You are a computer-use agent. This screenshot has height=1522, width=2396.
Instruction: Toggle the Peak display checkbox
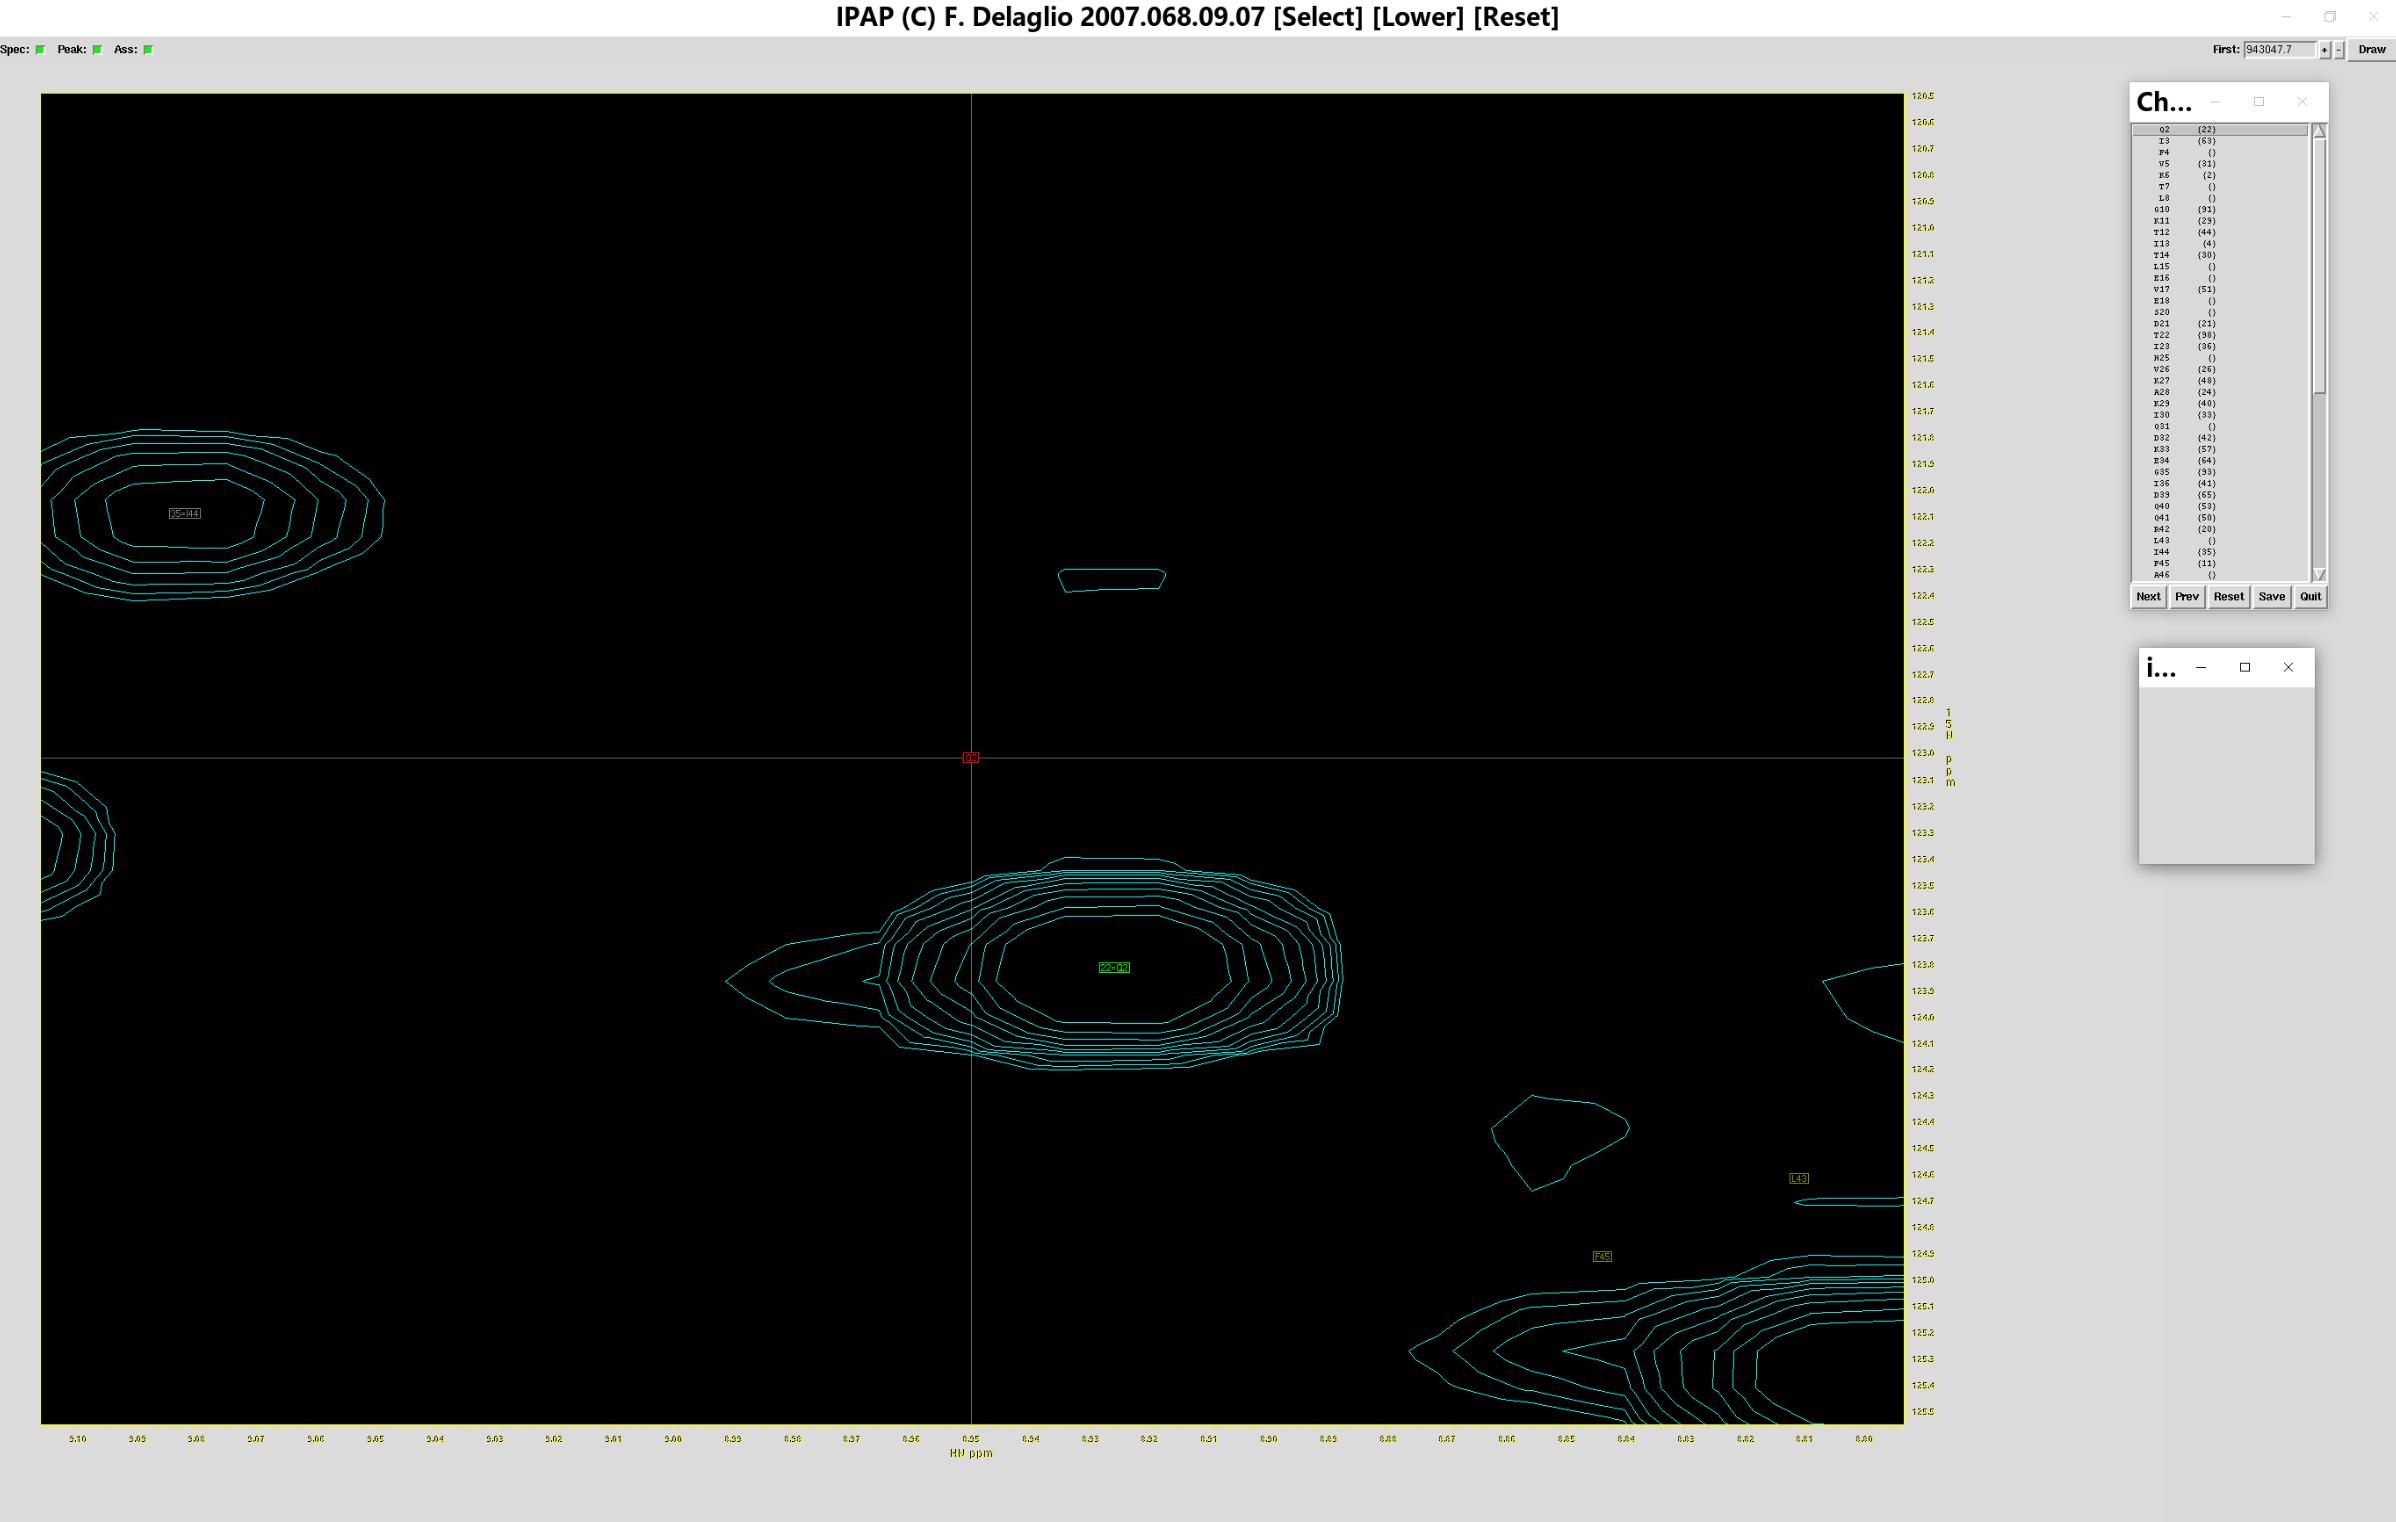pos(97,50)
